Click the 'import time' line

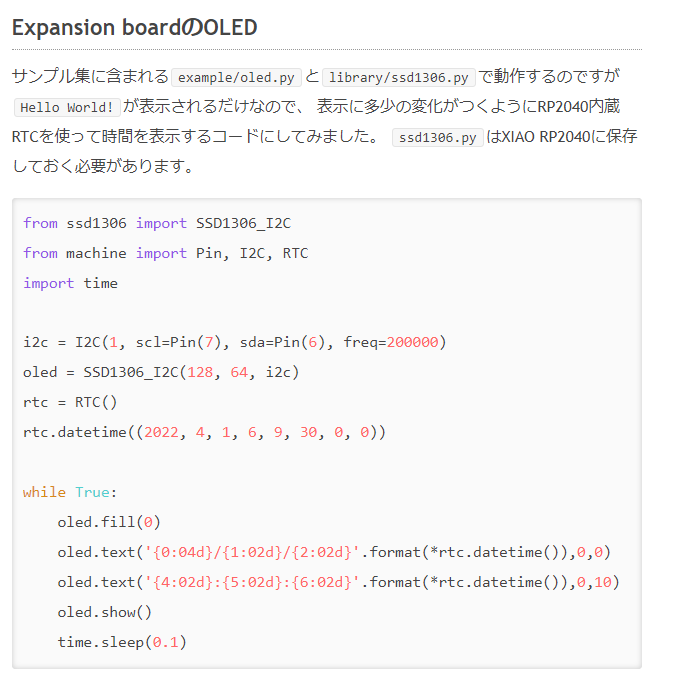point(70,284)
